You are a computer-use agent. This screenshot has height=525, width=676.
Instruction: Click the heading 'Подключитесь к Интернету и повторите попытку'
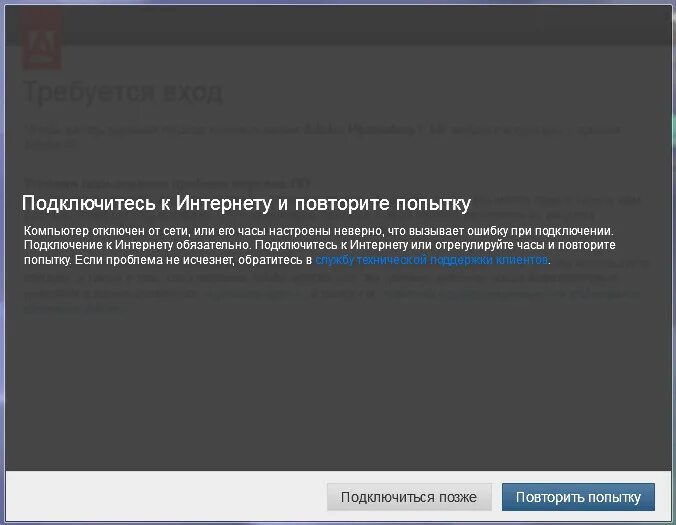[246, 203]
